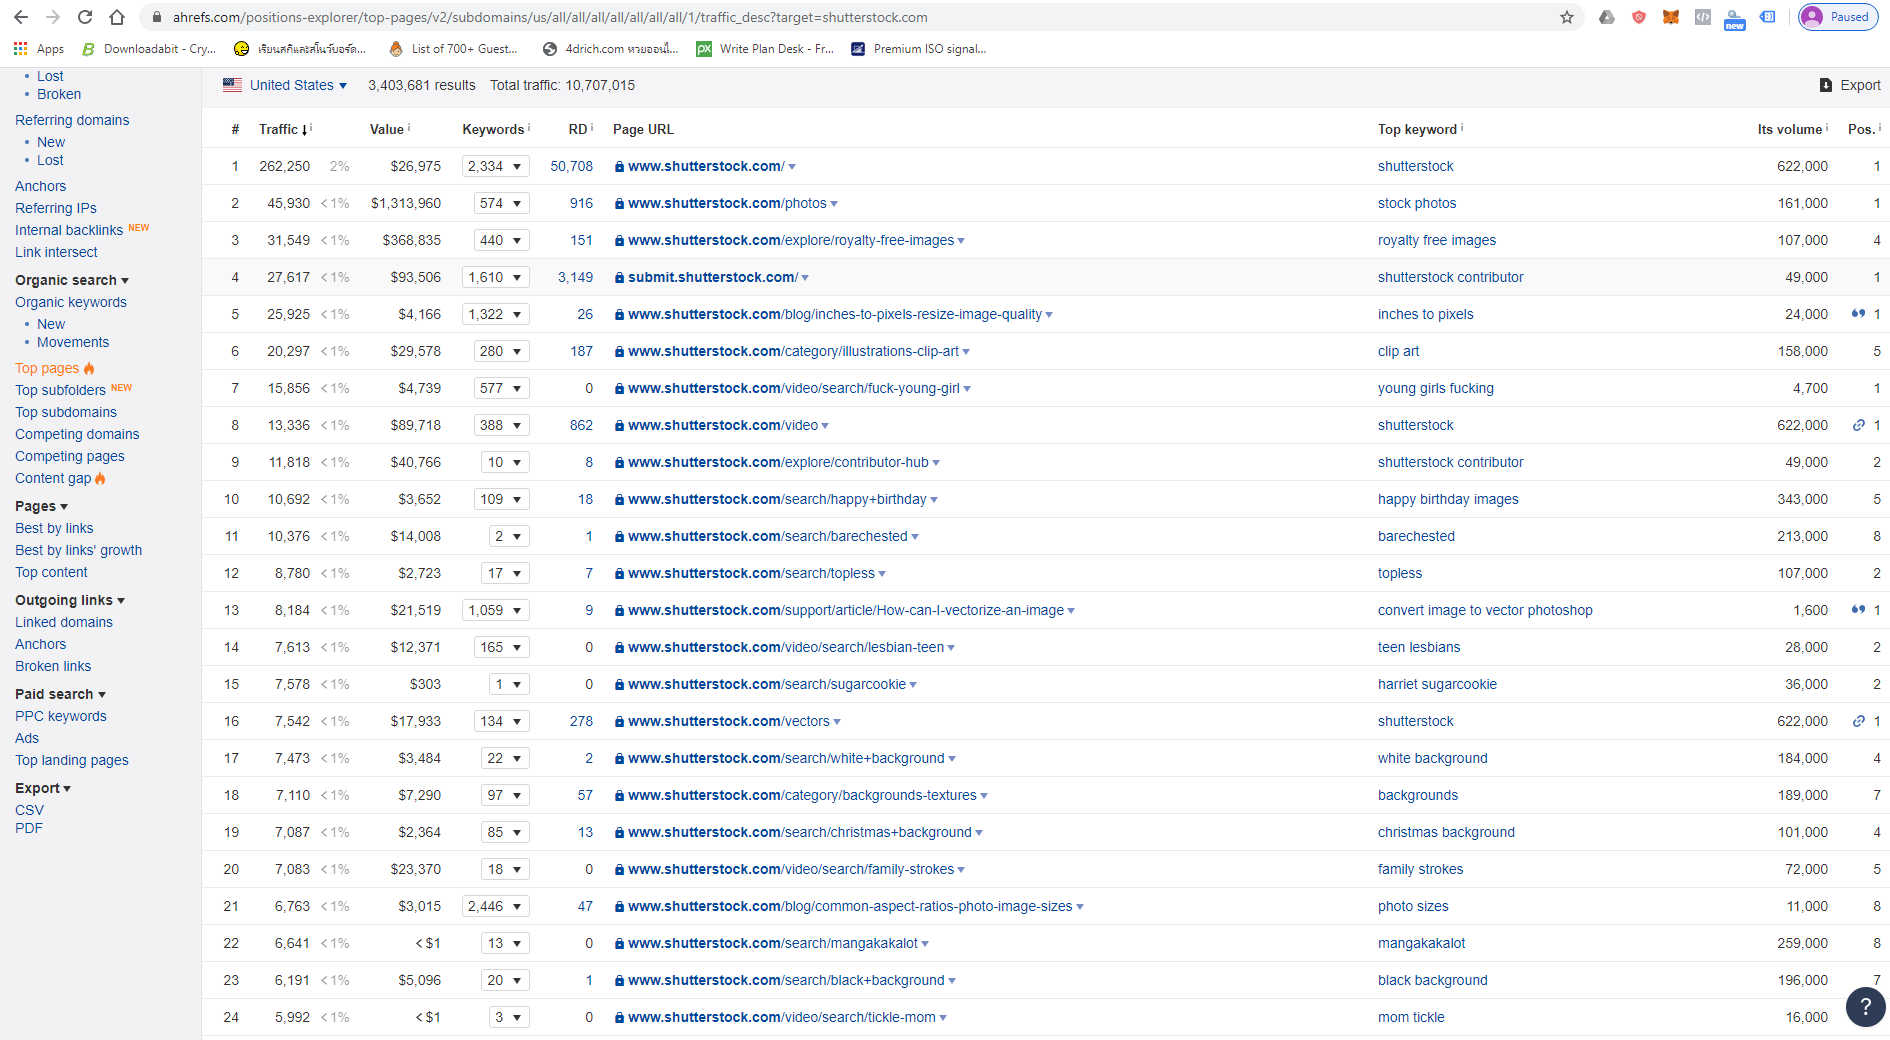Screen dimensions: 1890x1040
Task: Open Link intersect in the sidebar
Action: pos(56,252)
